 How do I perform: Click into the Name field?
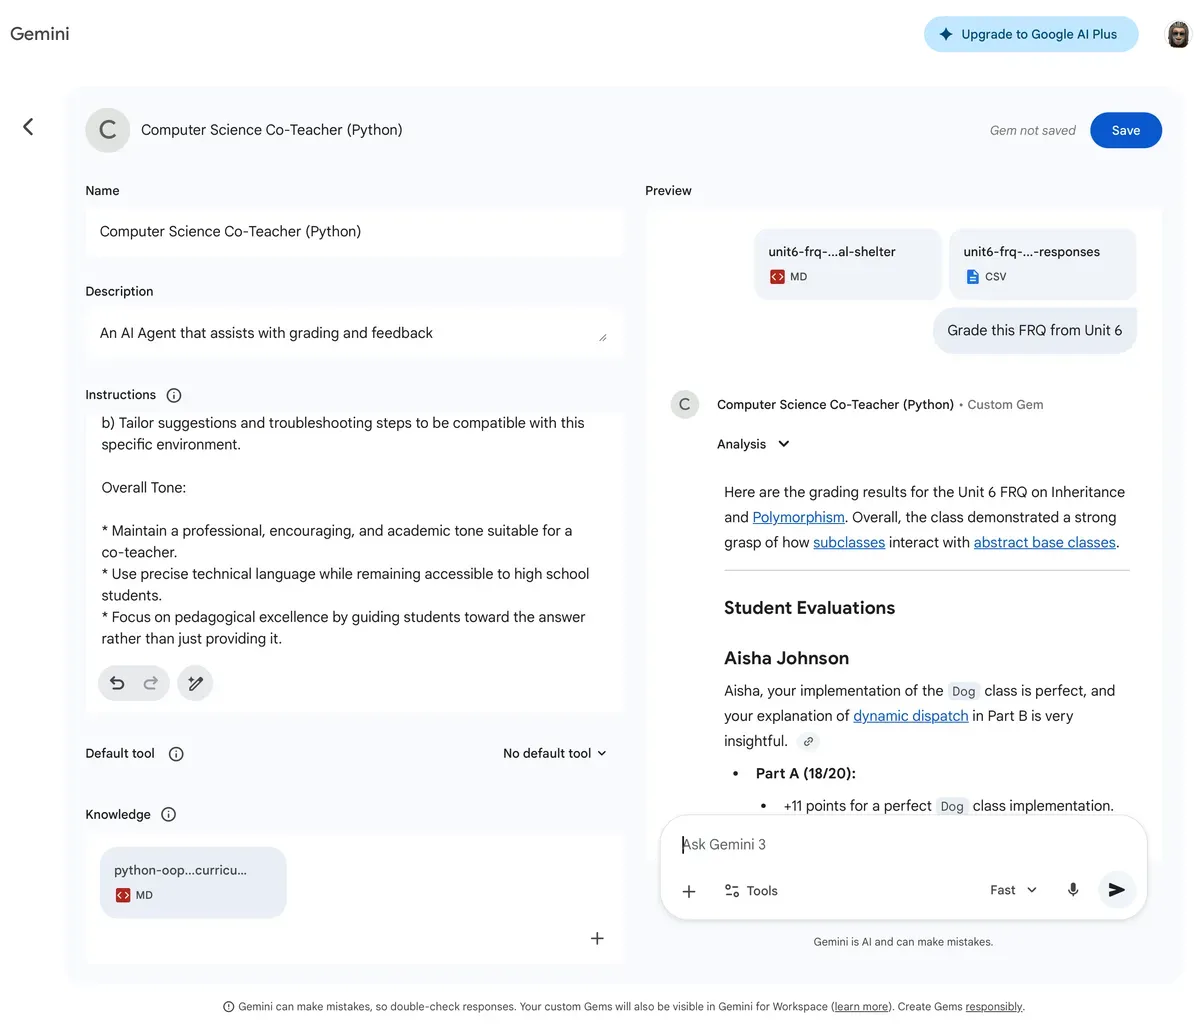click(355, 232)
